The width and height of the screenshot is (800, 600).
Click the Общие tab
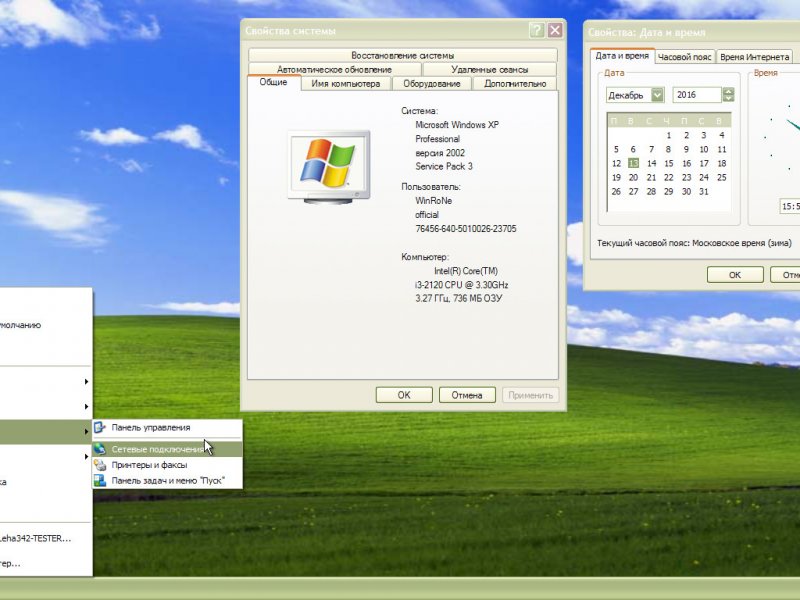coord(273,82)
